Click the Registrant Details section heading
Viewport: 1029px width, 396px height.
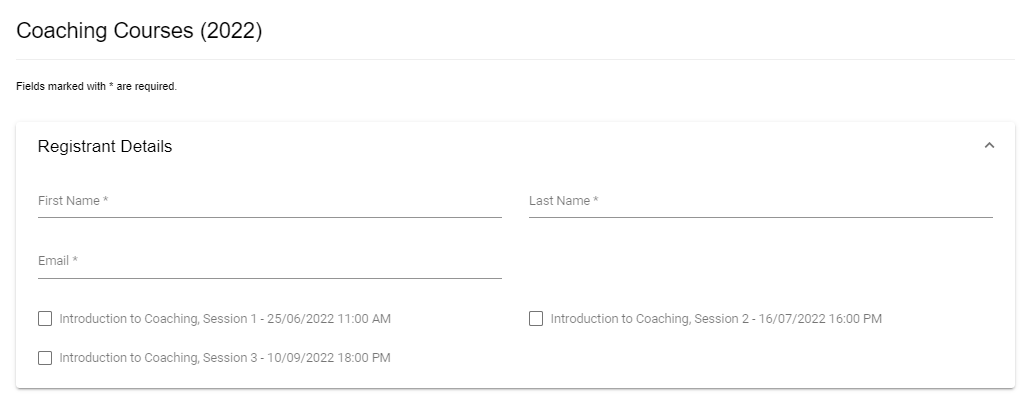[105, 146]
